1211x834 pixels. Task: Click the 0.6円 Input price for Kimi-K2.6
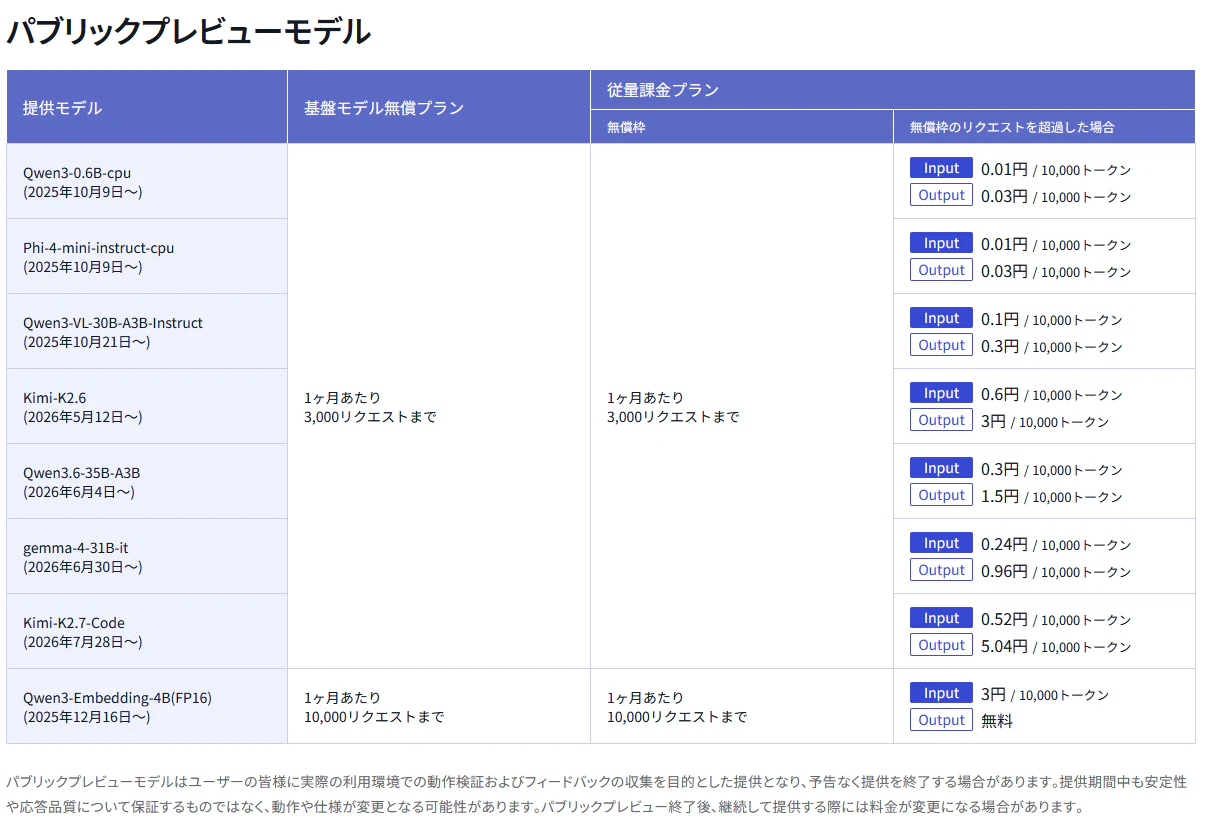click(1000, 395)
